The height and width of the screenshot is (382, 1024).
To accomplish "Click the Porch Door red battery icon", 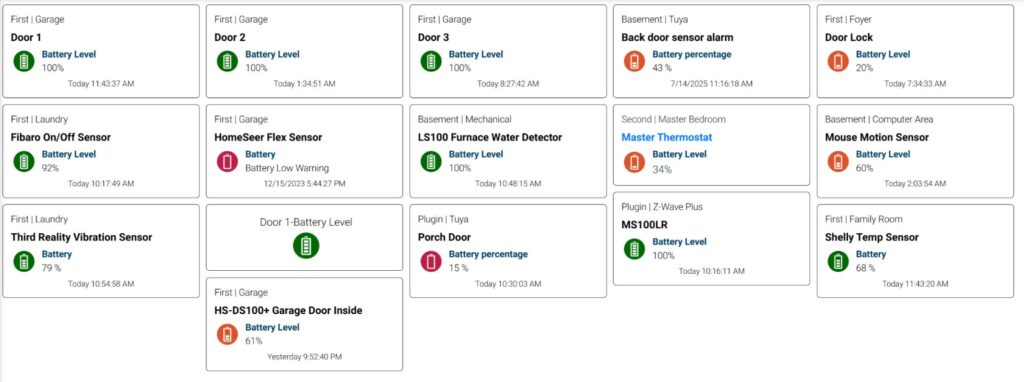I will tap(431, 261).
